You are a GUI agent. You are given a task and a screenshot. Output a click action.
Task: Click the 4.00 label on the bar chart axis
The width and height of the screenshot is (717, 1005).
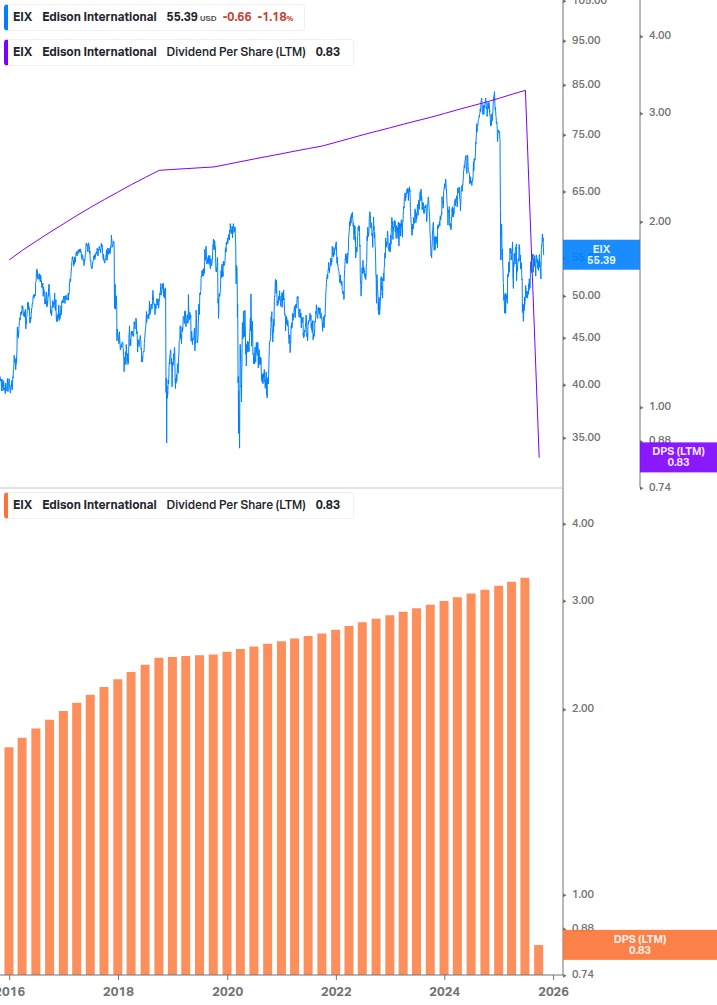point(582,524)
